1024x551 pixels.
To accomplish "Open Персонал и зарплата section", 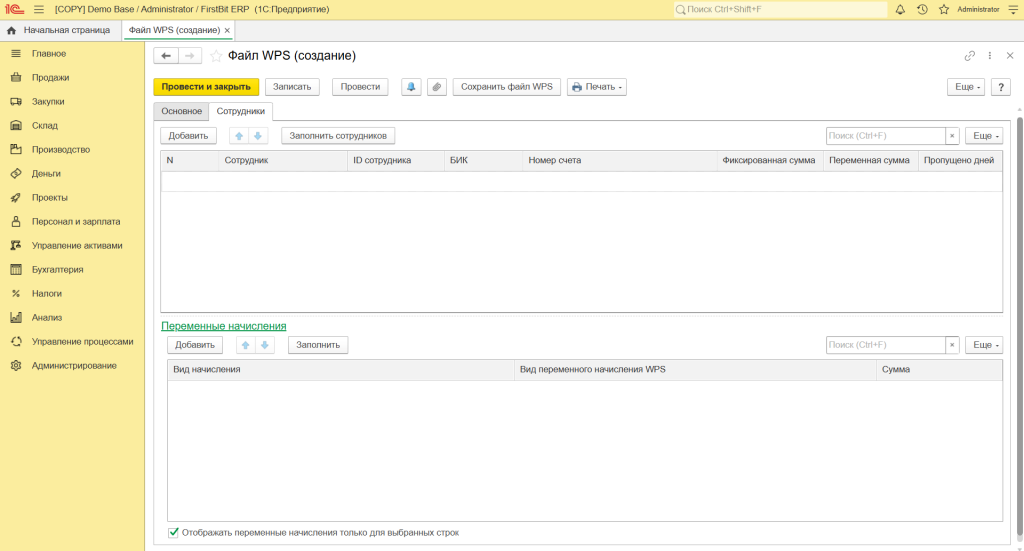I will point(72,222).
